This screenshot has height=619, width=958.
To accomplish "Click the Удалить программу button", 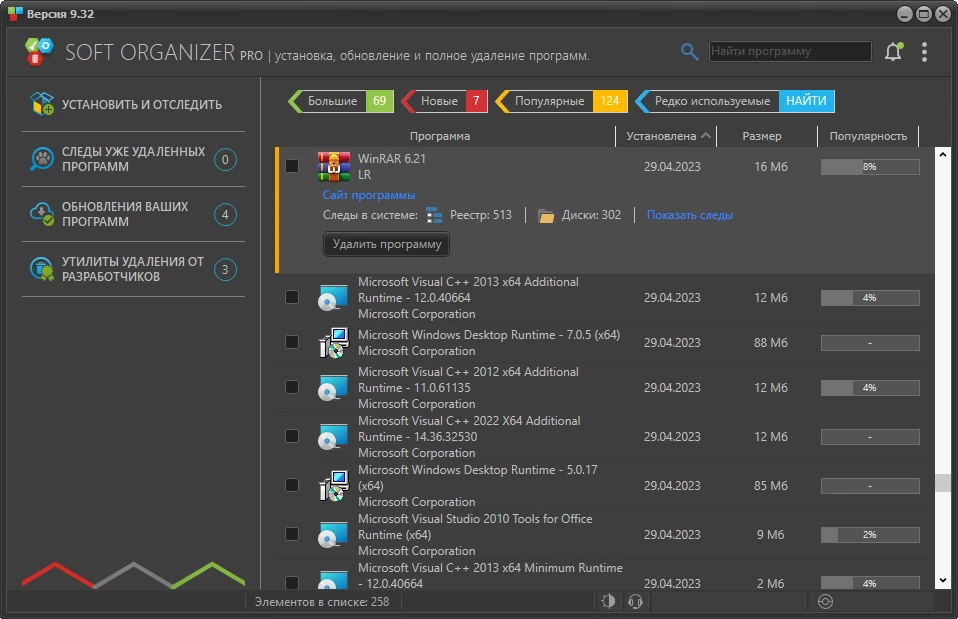I will 387,244.
